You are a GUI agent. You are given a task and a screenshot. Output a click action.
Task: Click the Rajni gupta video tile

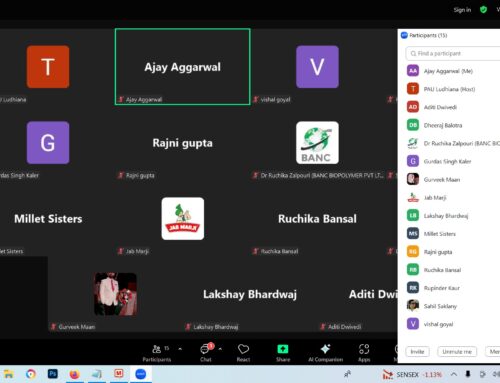(x=182, y=143)
